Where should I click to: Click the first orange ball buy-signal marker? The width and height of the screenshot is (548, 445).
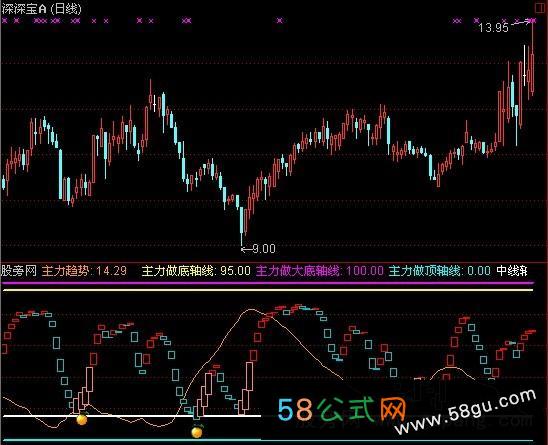click(82, 418)
